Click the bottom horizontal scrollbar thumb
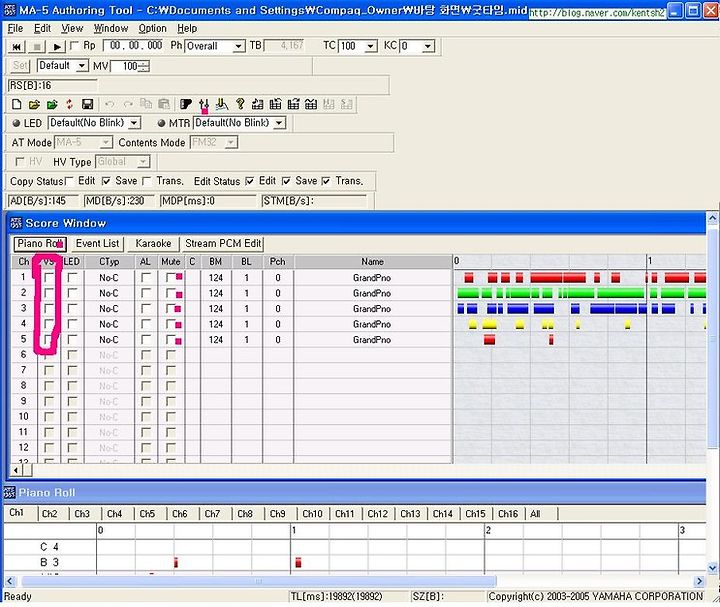 (x=259, y=581)
